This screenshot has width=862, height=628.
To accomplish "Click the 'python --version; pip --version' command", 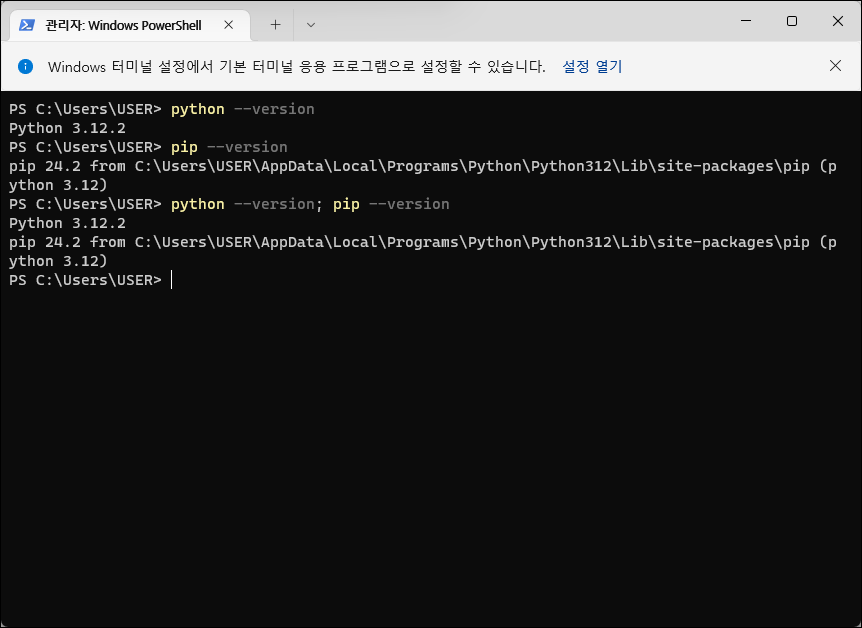I will click(x=310, y=204).
